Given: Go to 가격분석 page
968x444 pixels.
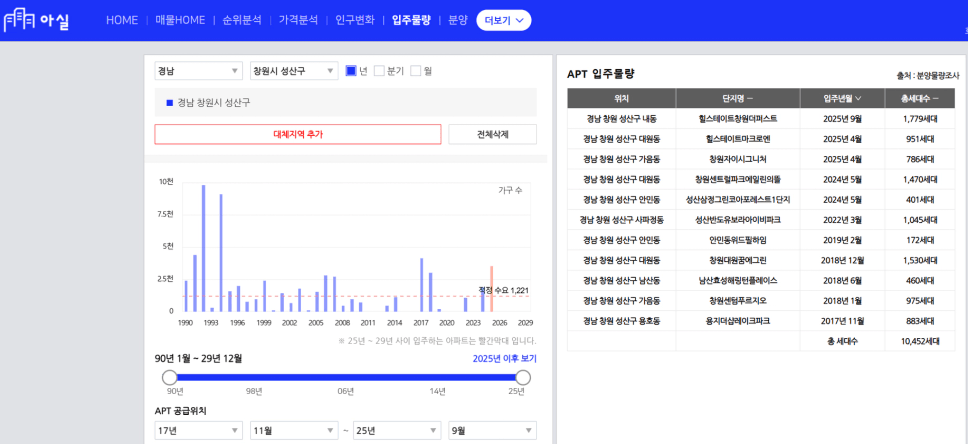Looking at the screenshot, I should coord(298,20).
